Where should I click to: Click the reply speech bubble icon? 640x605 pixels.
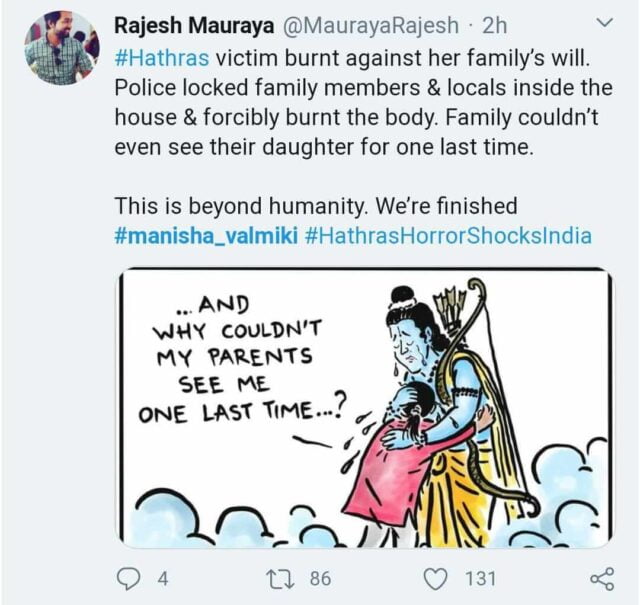133,578
